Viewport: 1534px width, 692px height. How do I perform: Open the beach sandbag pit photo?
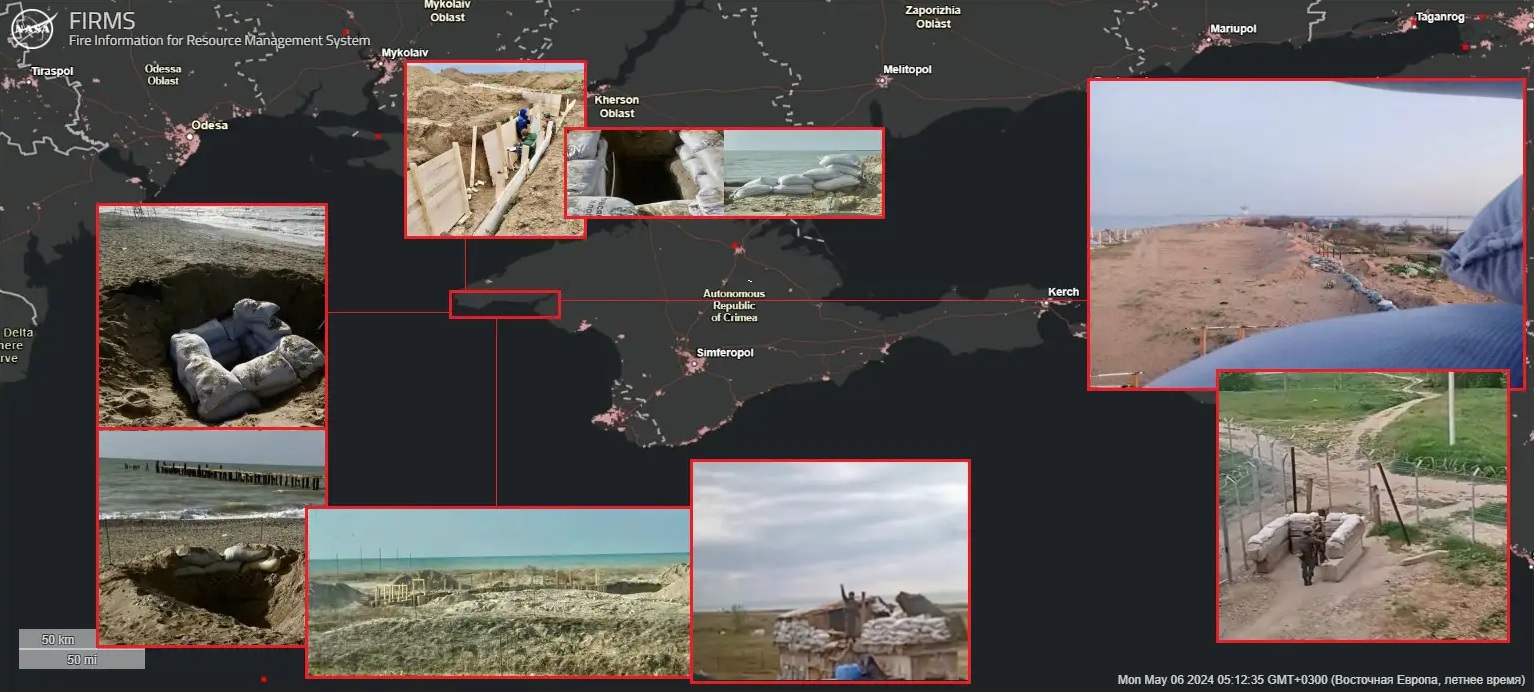212,316
